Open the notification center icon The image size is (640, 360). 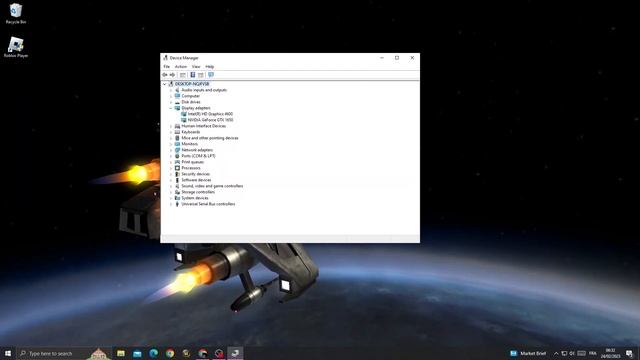click(x=630, y=353)
